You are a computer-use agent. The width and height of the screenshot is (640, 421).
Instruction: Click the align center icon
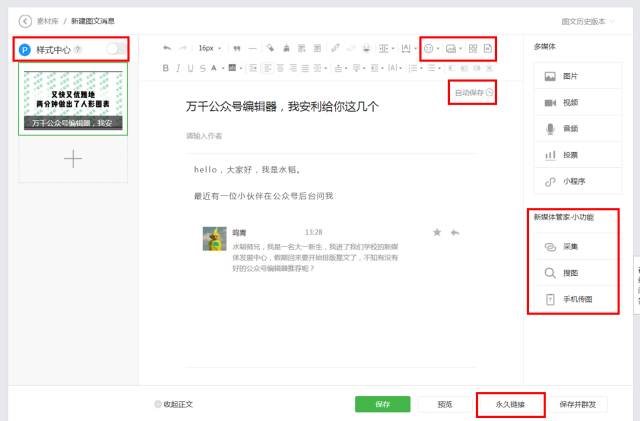click(280, 68)
